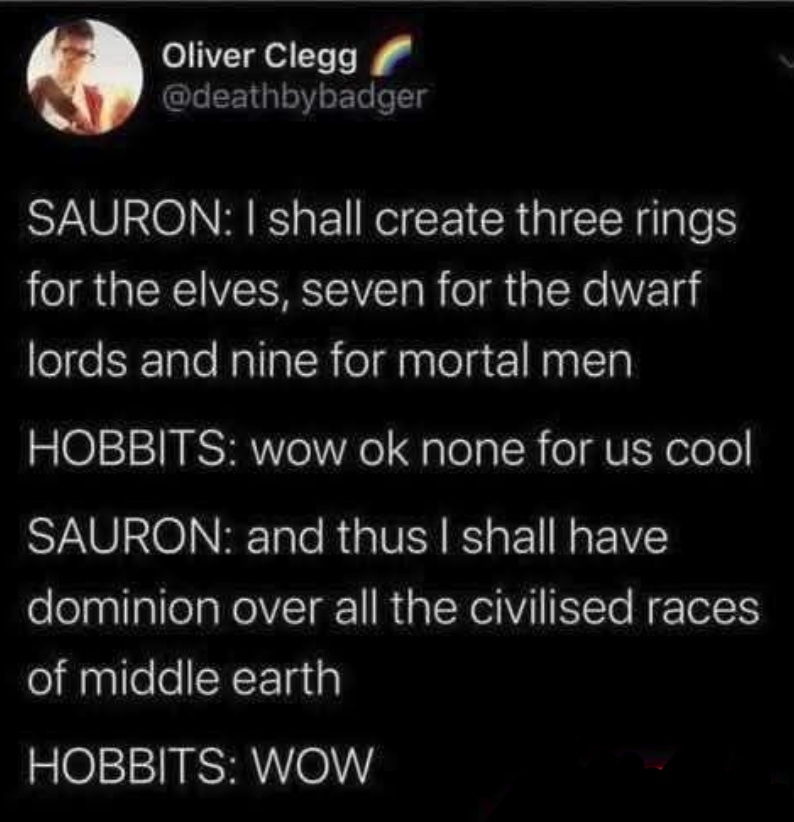Click the line 'for the elves, seven for the dwarf'
The image size is (794, 822).
[364, 290]
